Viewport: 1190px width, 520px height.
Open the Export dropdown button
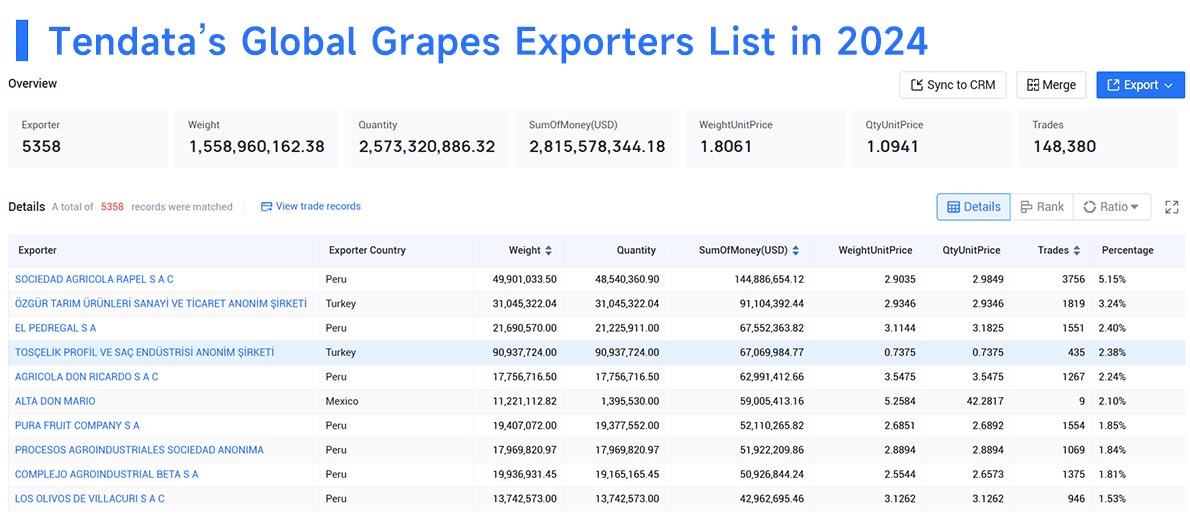(x=1140, y=85)
